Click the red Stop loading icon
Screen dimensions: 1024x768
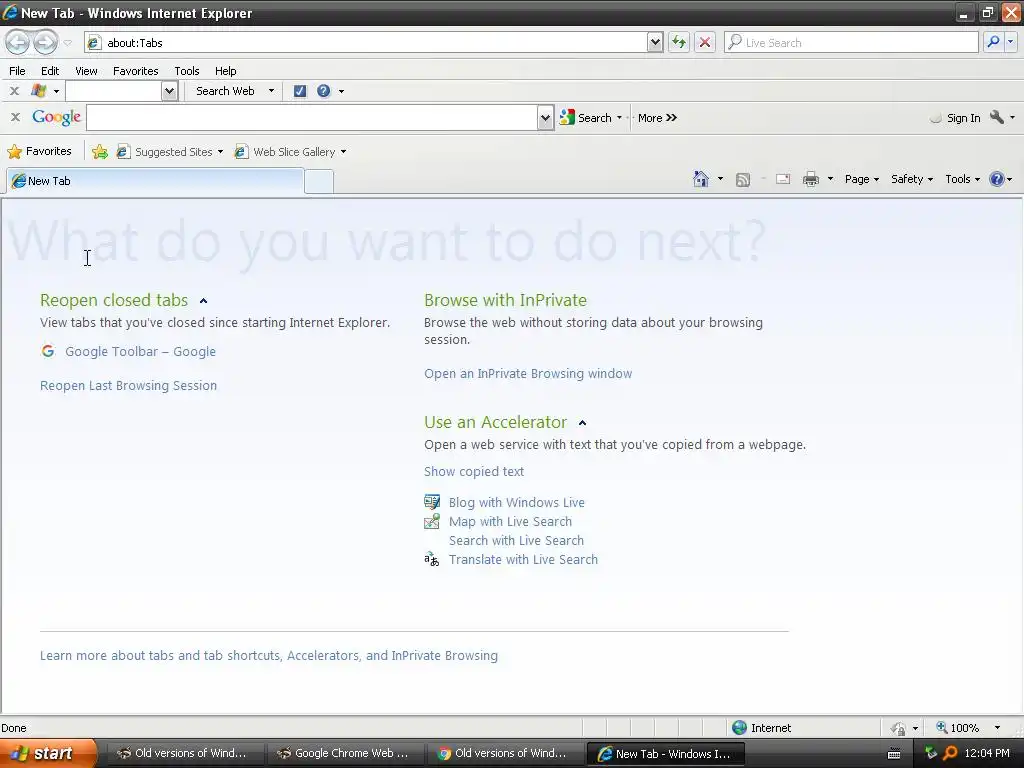[705, 42]
